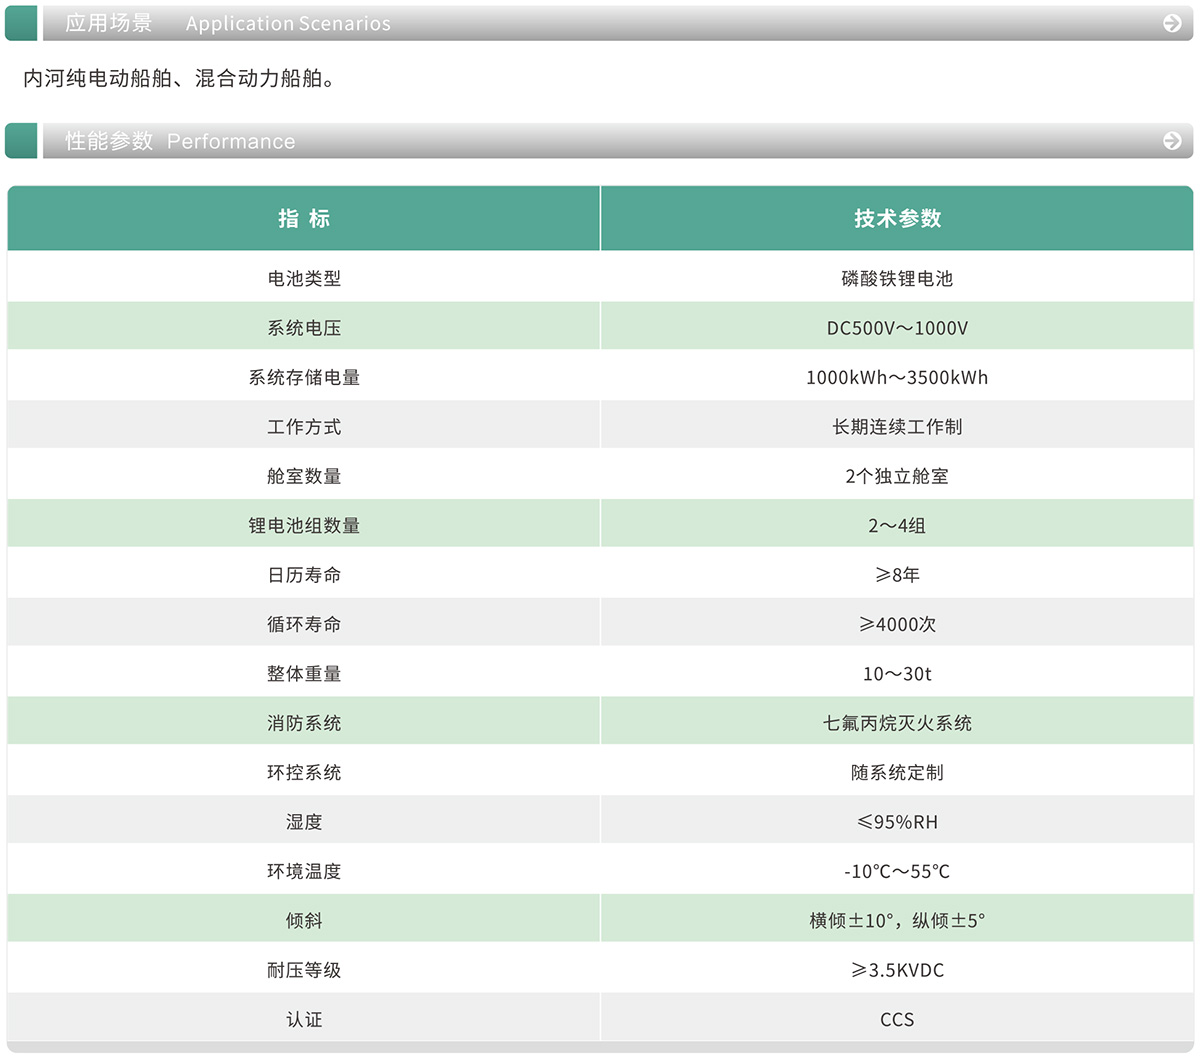
Task: Select the 2个独立舱室 cell
Action: (897, 476)
